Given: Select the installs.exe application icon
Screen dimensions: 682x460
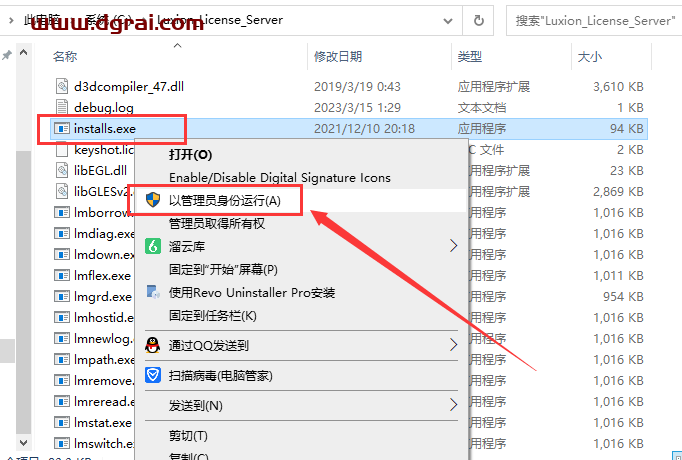Looking at the screenshot, I should point(62,128).
